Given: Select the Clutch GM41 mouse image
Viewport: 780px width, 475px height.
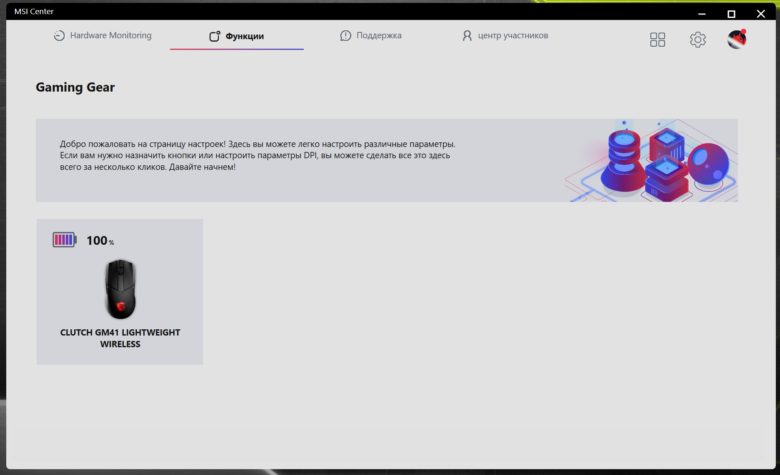Looking at the screenshot, I should click(x=120, y=289).
